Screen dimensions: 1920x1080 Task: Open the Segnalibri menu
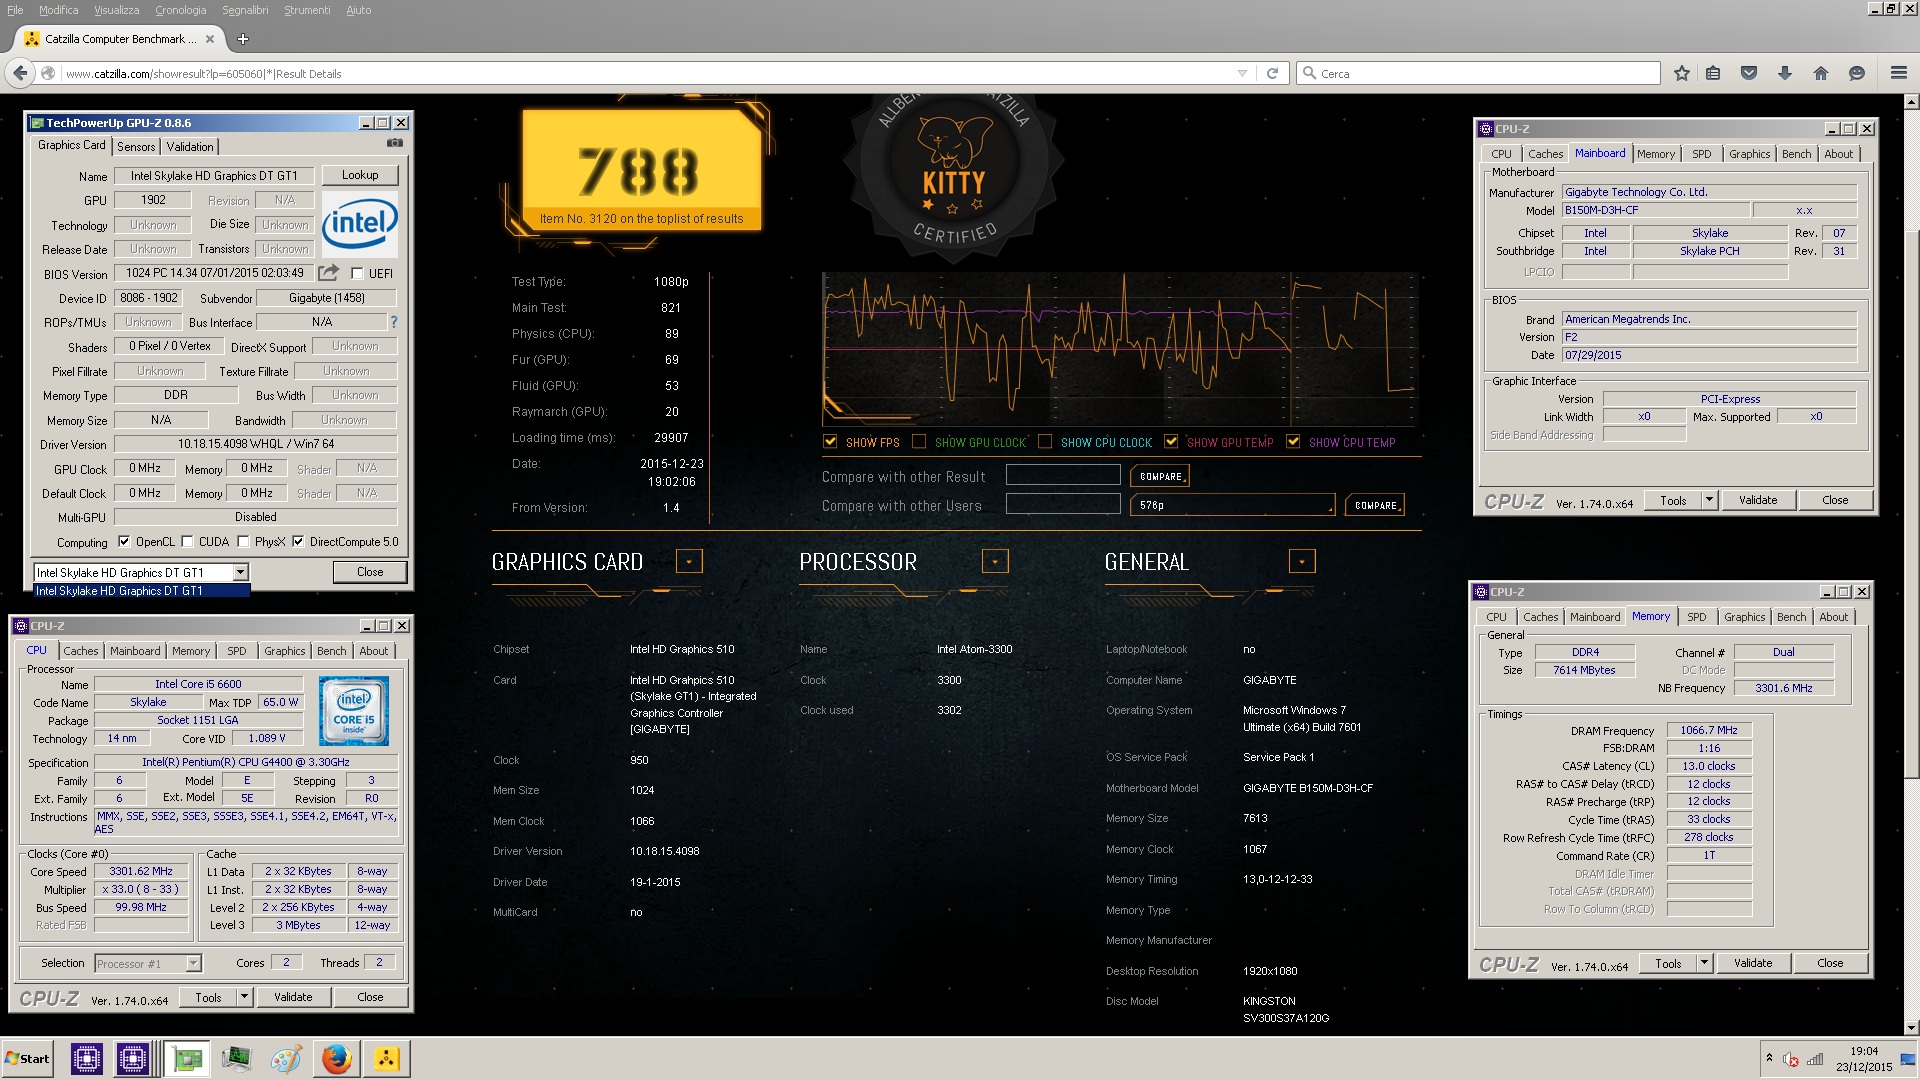coord(245,10)
